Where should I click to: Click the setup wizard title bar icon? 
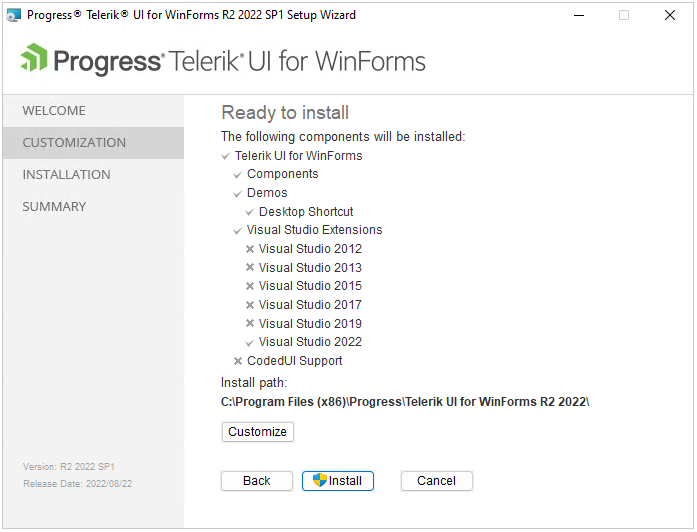pos(13,15)
